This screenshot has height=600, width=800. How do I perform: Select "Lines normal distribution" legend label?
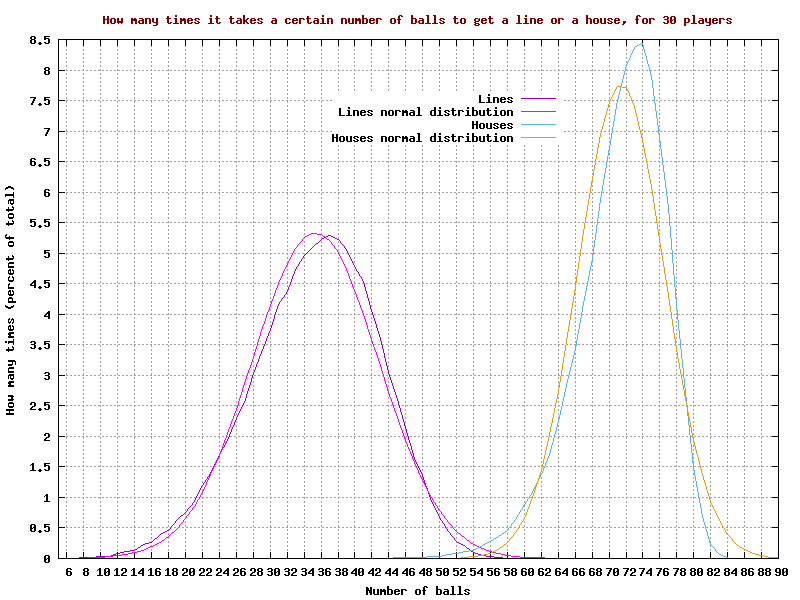[425, 112]
